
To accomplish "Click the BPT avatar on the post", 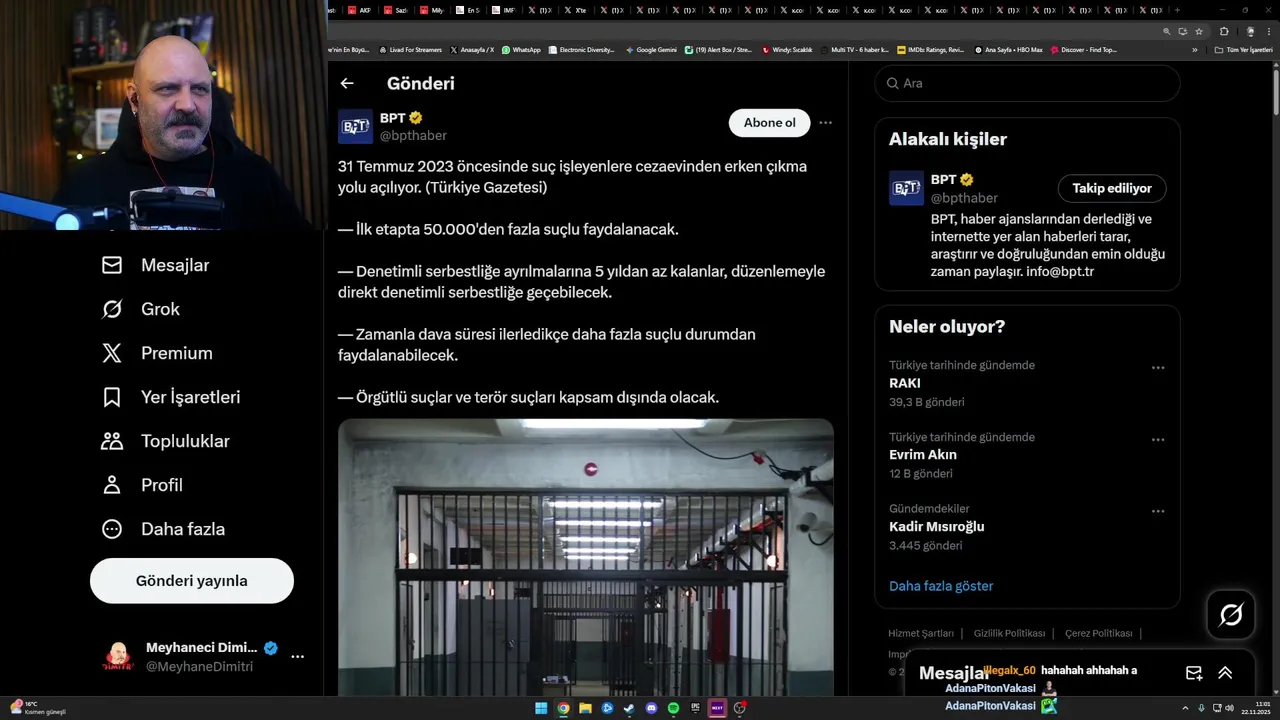I will click(x=355, y=127).
